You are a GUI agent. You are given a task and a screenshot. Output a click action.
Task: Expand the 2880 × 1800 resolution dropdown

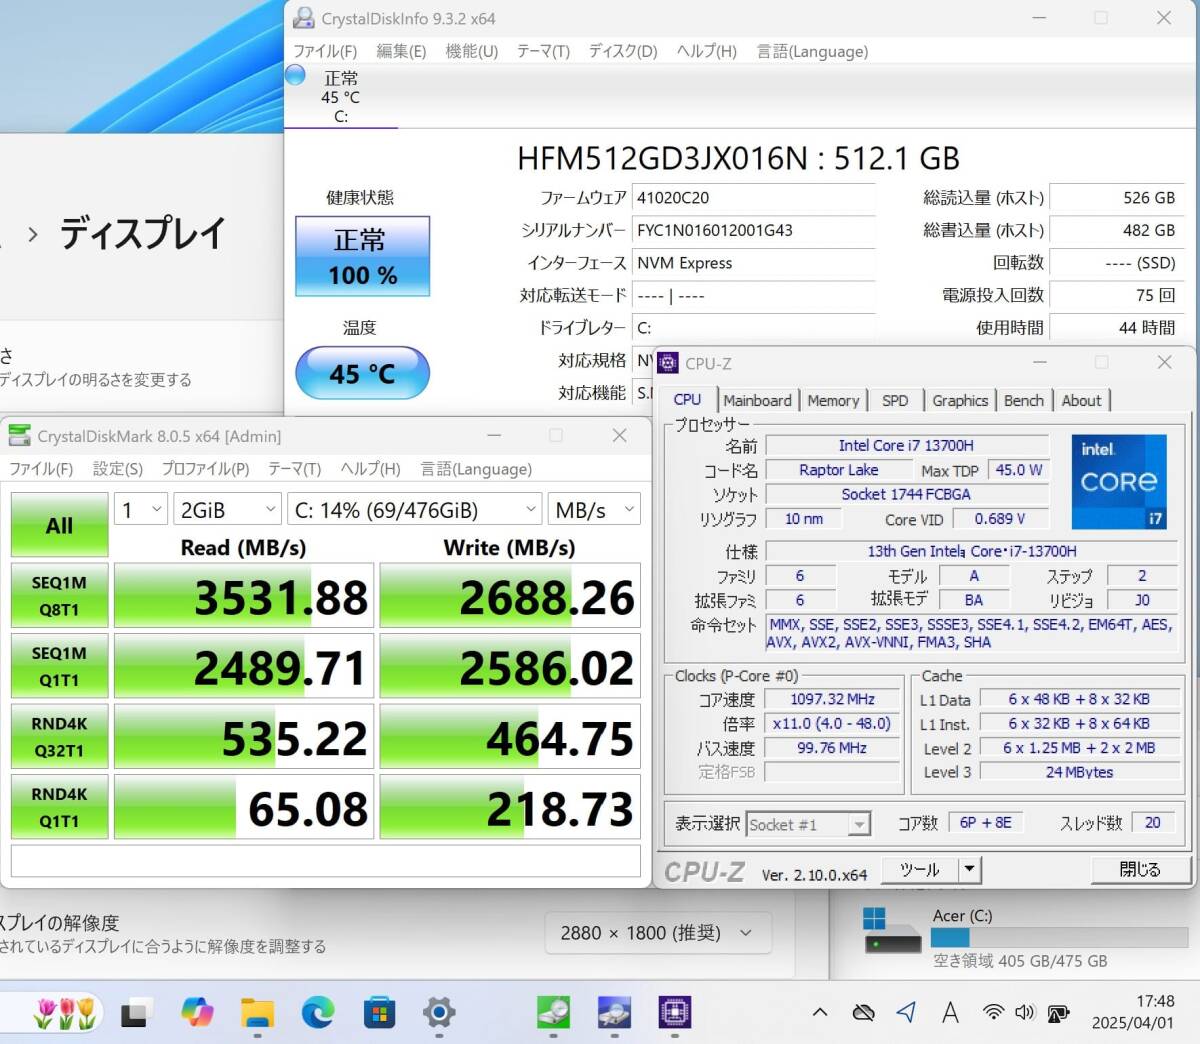(657, 933)
